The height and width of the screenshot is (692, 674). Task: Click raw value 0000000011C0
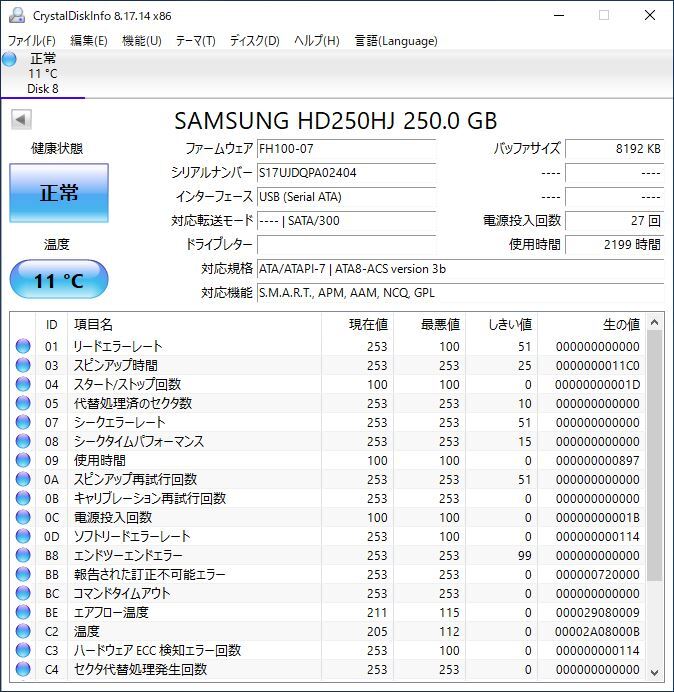(x=598, y=365)
